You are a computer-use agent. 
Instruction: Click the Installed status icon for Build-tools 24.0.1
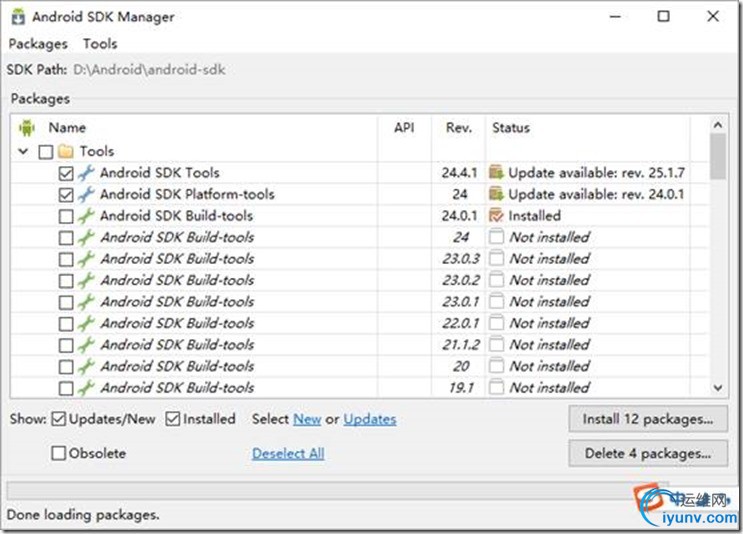pos(496,216)
